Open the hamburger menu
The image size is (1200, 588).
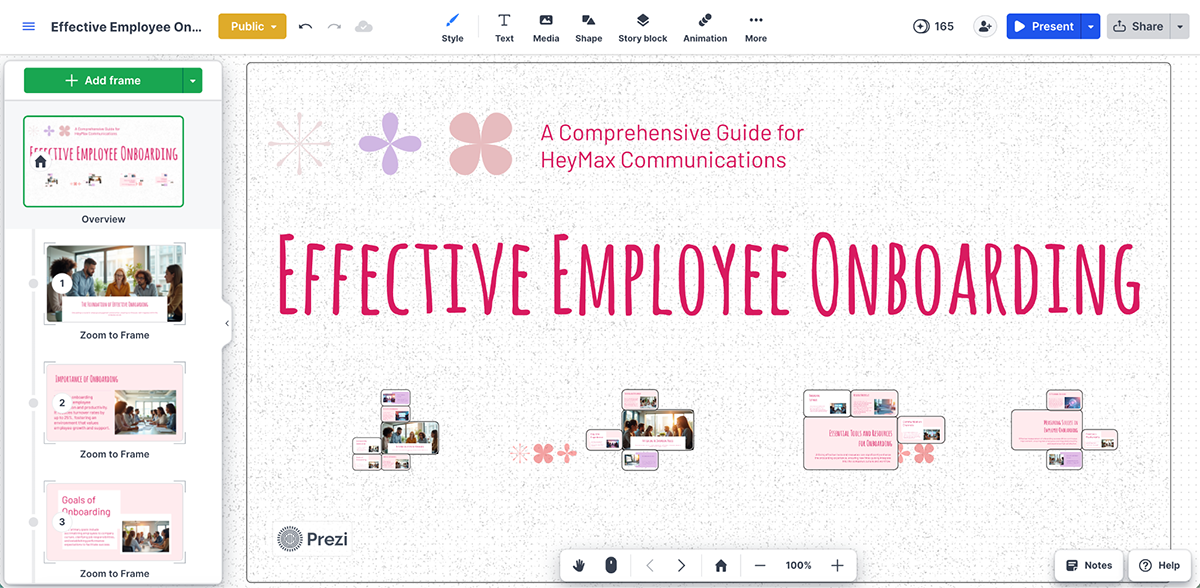[x=28, y=26]
